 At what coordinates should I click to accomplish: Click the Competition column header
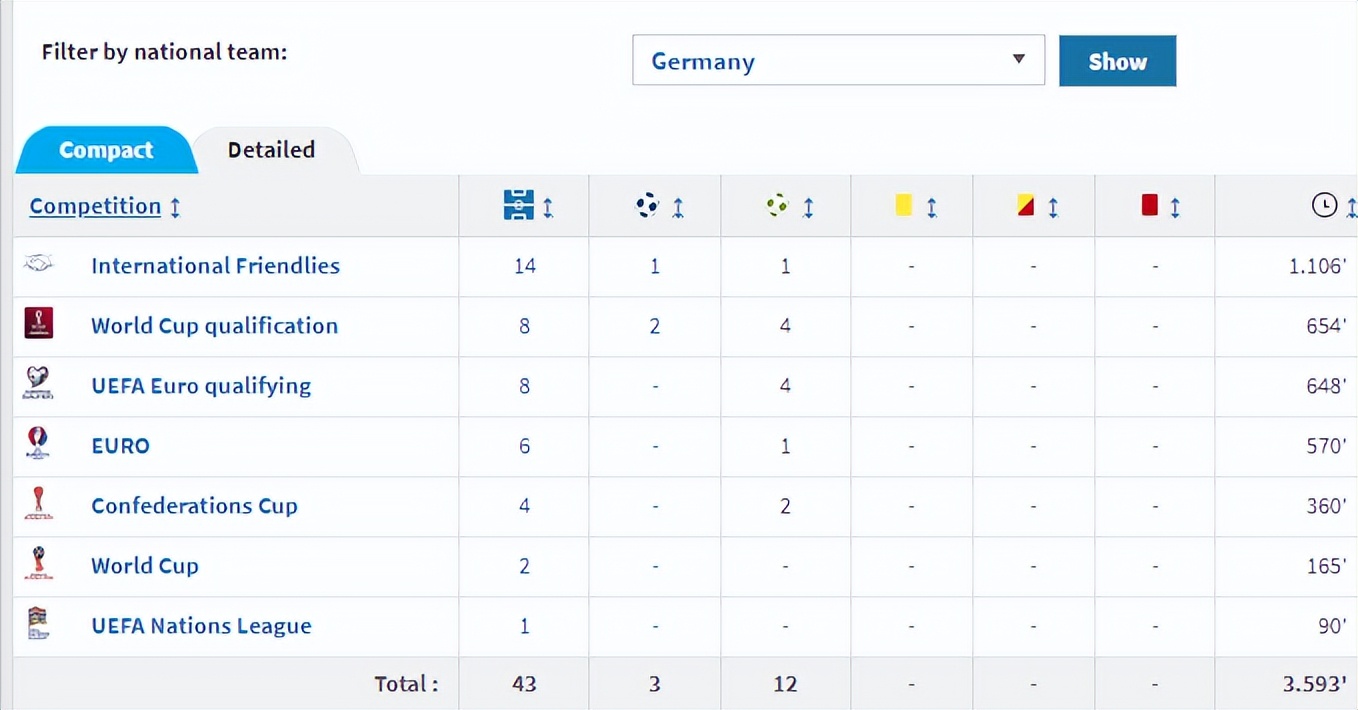point(95,206)
